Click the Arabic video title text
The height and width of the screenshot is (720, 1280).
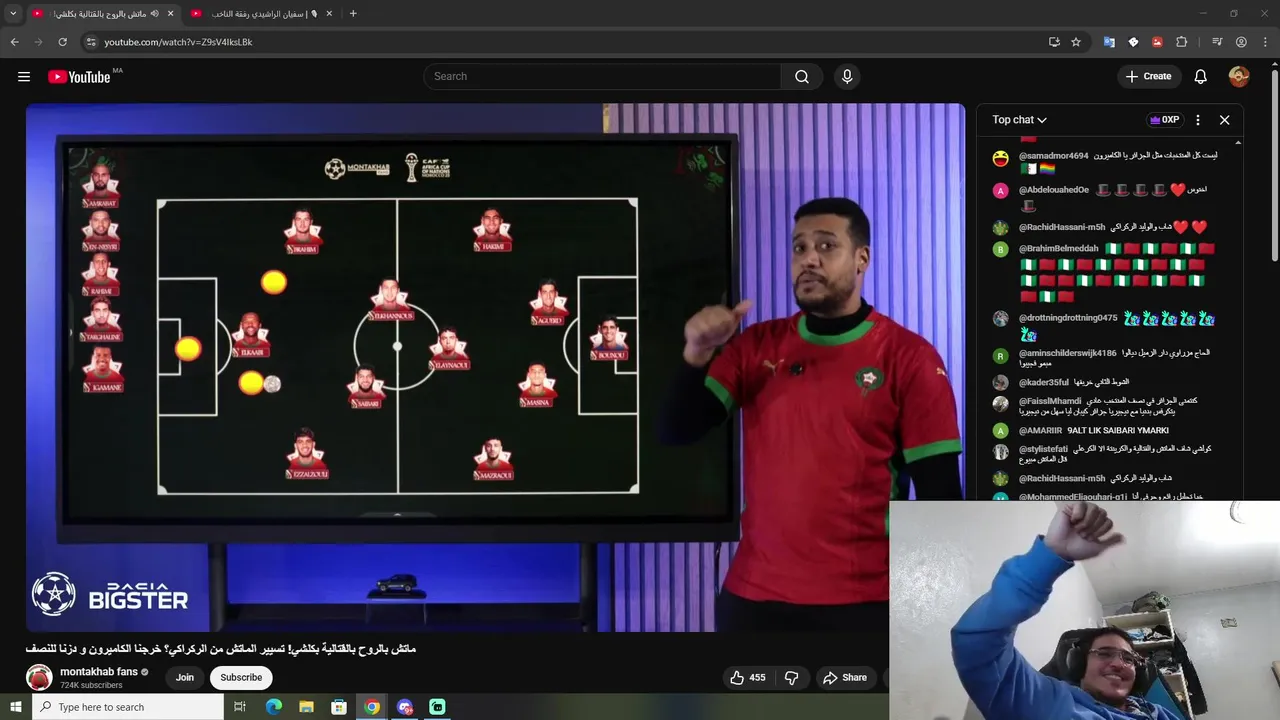pos(221,649)
